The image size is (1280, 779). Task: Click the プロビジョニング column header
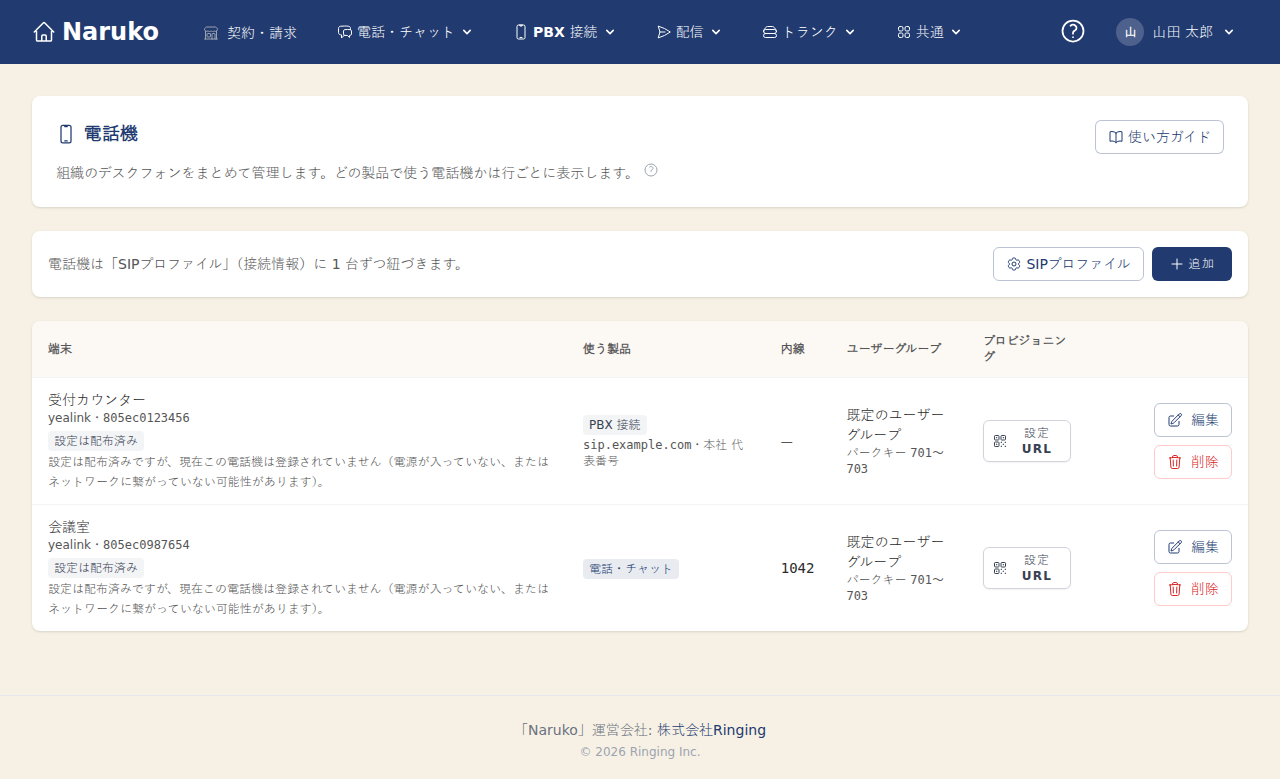coord(1024,348)
